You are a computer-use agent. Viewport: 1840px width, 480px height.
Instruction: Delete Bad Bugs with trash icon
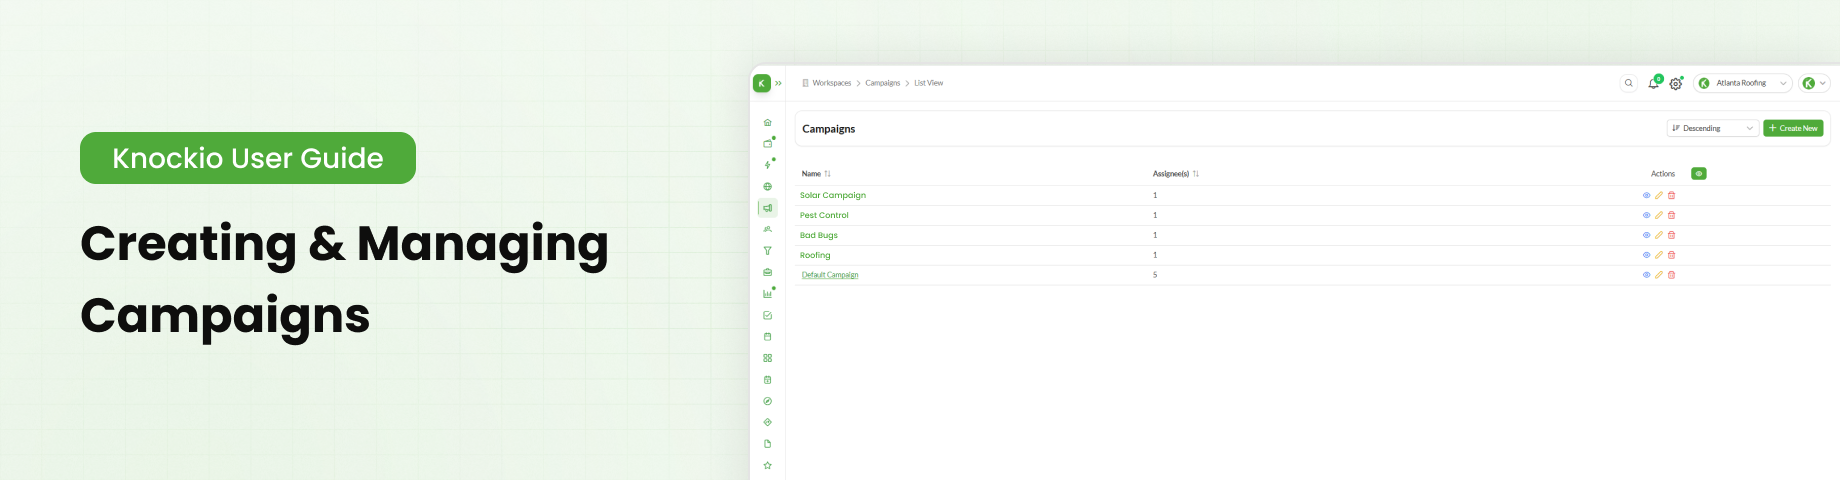coord(1671,235)
